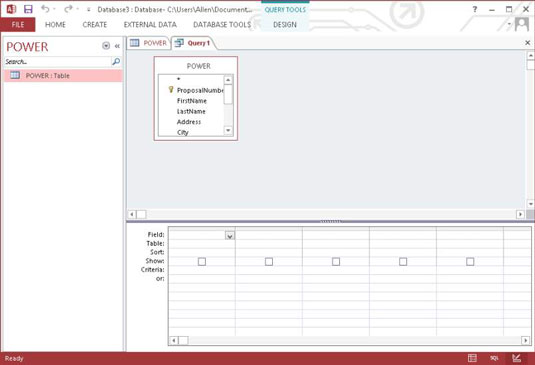This screenshot has width=535, height=365.
Task: Close the Query1 document window
Action: pos(527,43)
